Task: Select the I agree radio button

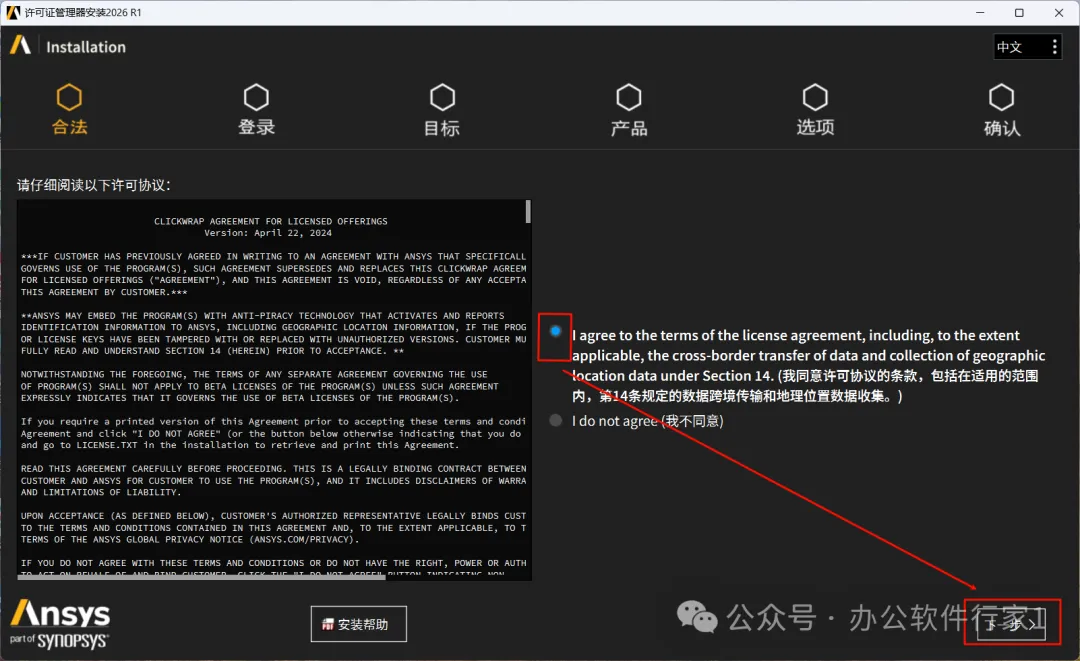Action: [556, 331]
